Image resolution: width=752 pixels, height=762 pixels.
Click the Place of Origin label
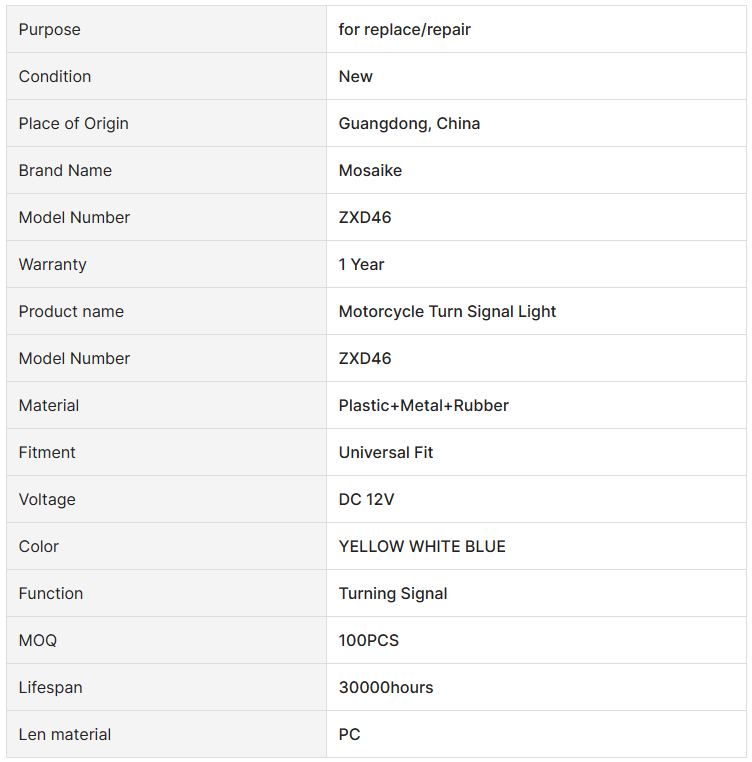tap(73, 123)
